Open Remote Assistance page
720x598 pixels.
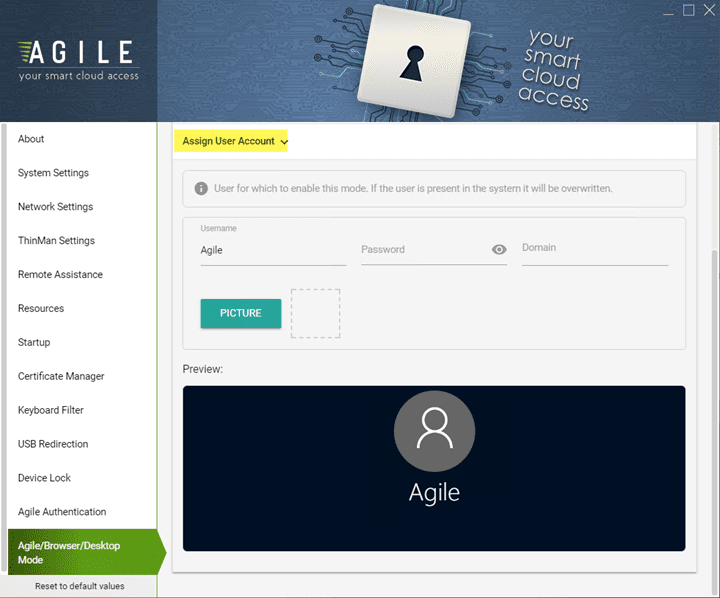point(60,275)
